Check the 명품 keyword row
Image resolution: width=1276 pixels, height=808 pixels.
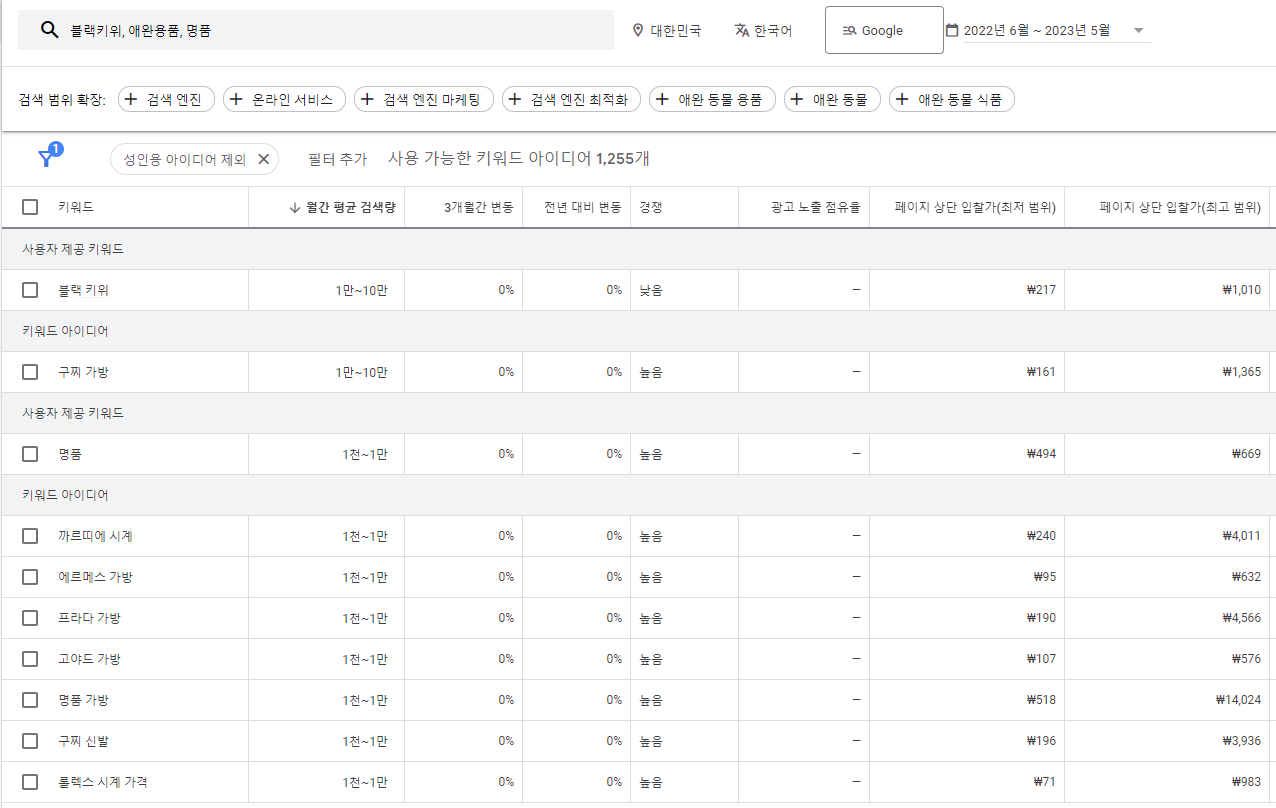point(30,454)
